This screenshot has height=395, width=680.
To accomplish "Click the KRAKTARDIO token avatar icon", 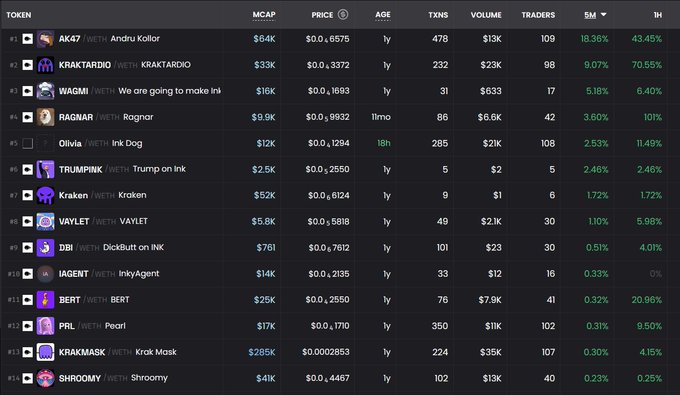I will (x=46, y=65).
